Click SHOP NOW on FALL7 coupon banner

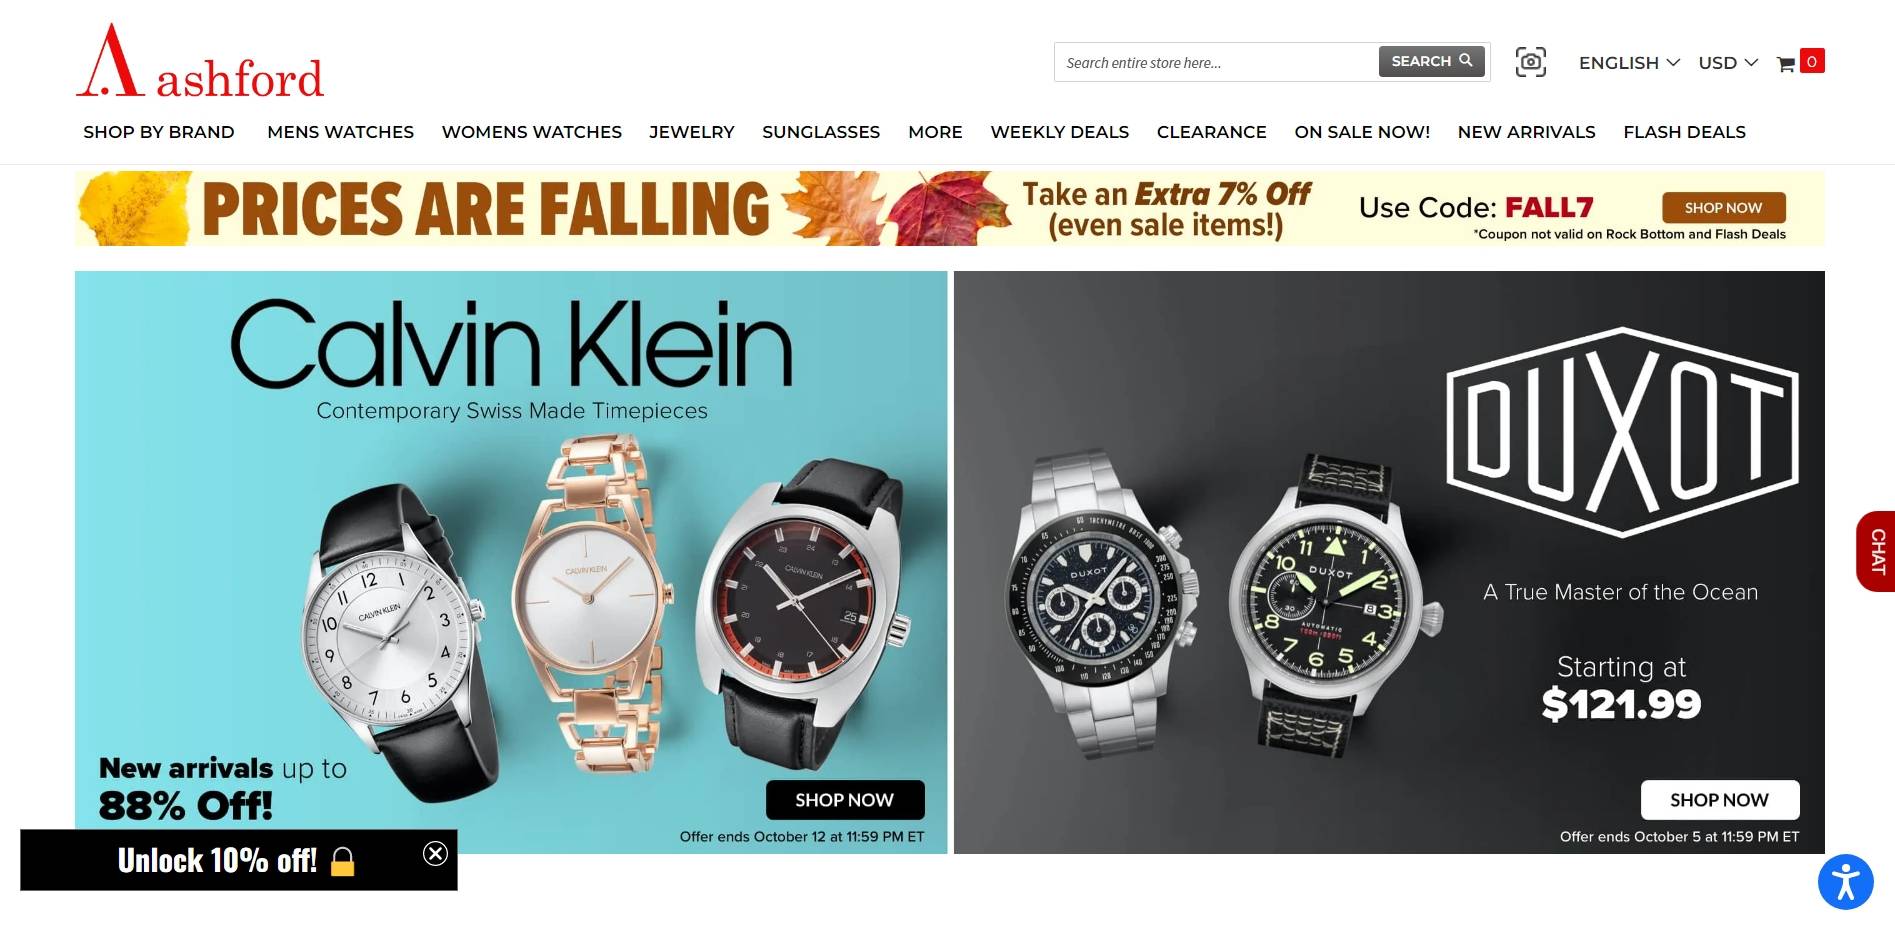click(1723, 208)
